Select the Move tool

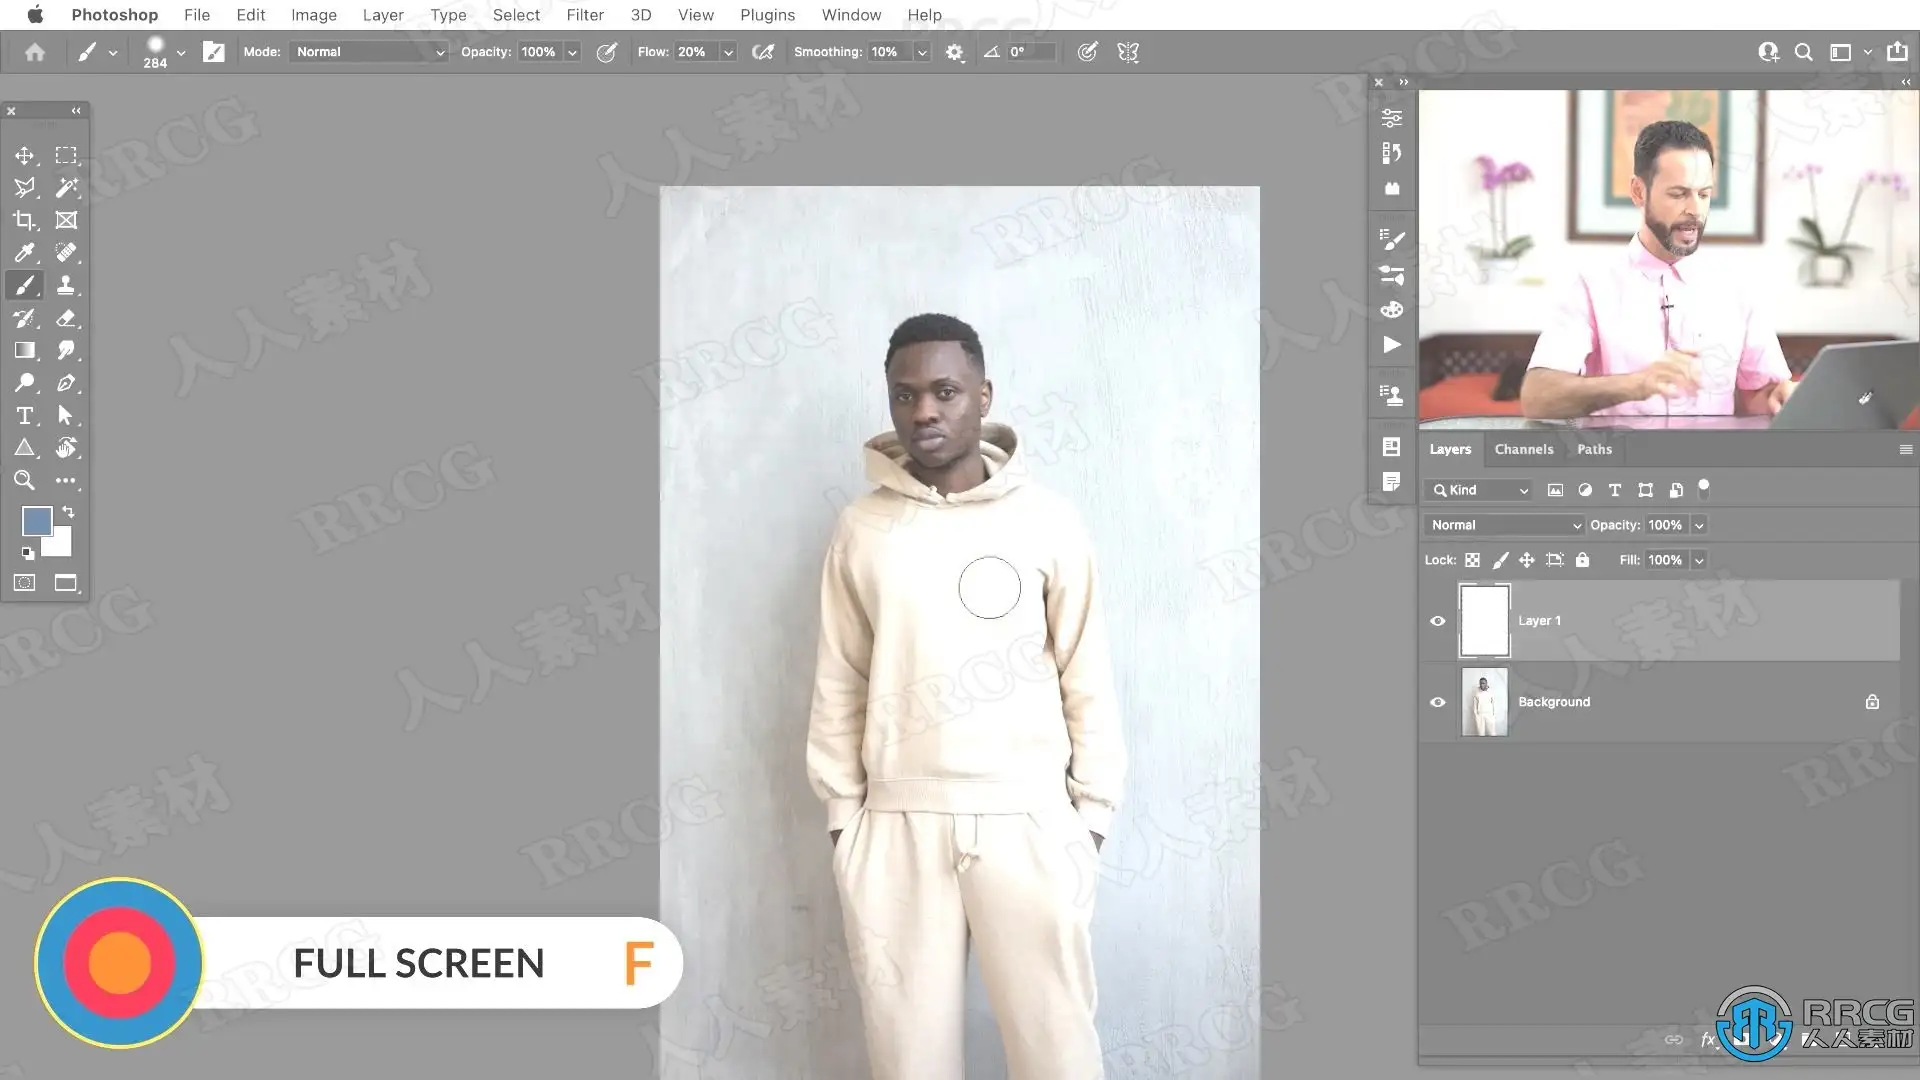click(x=24, y=155)
